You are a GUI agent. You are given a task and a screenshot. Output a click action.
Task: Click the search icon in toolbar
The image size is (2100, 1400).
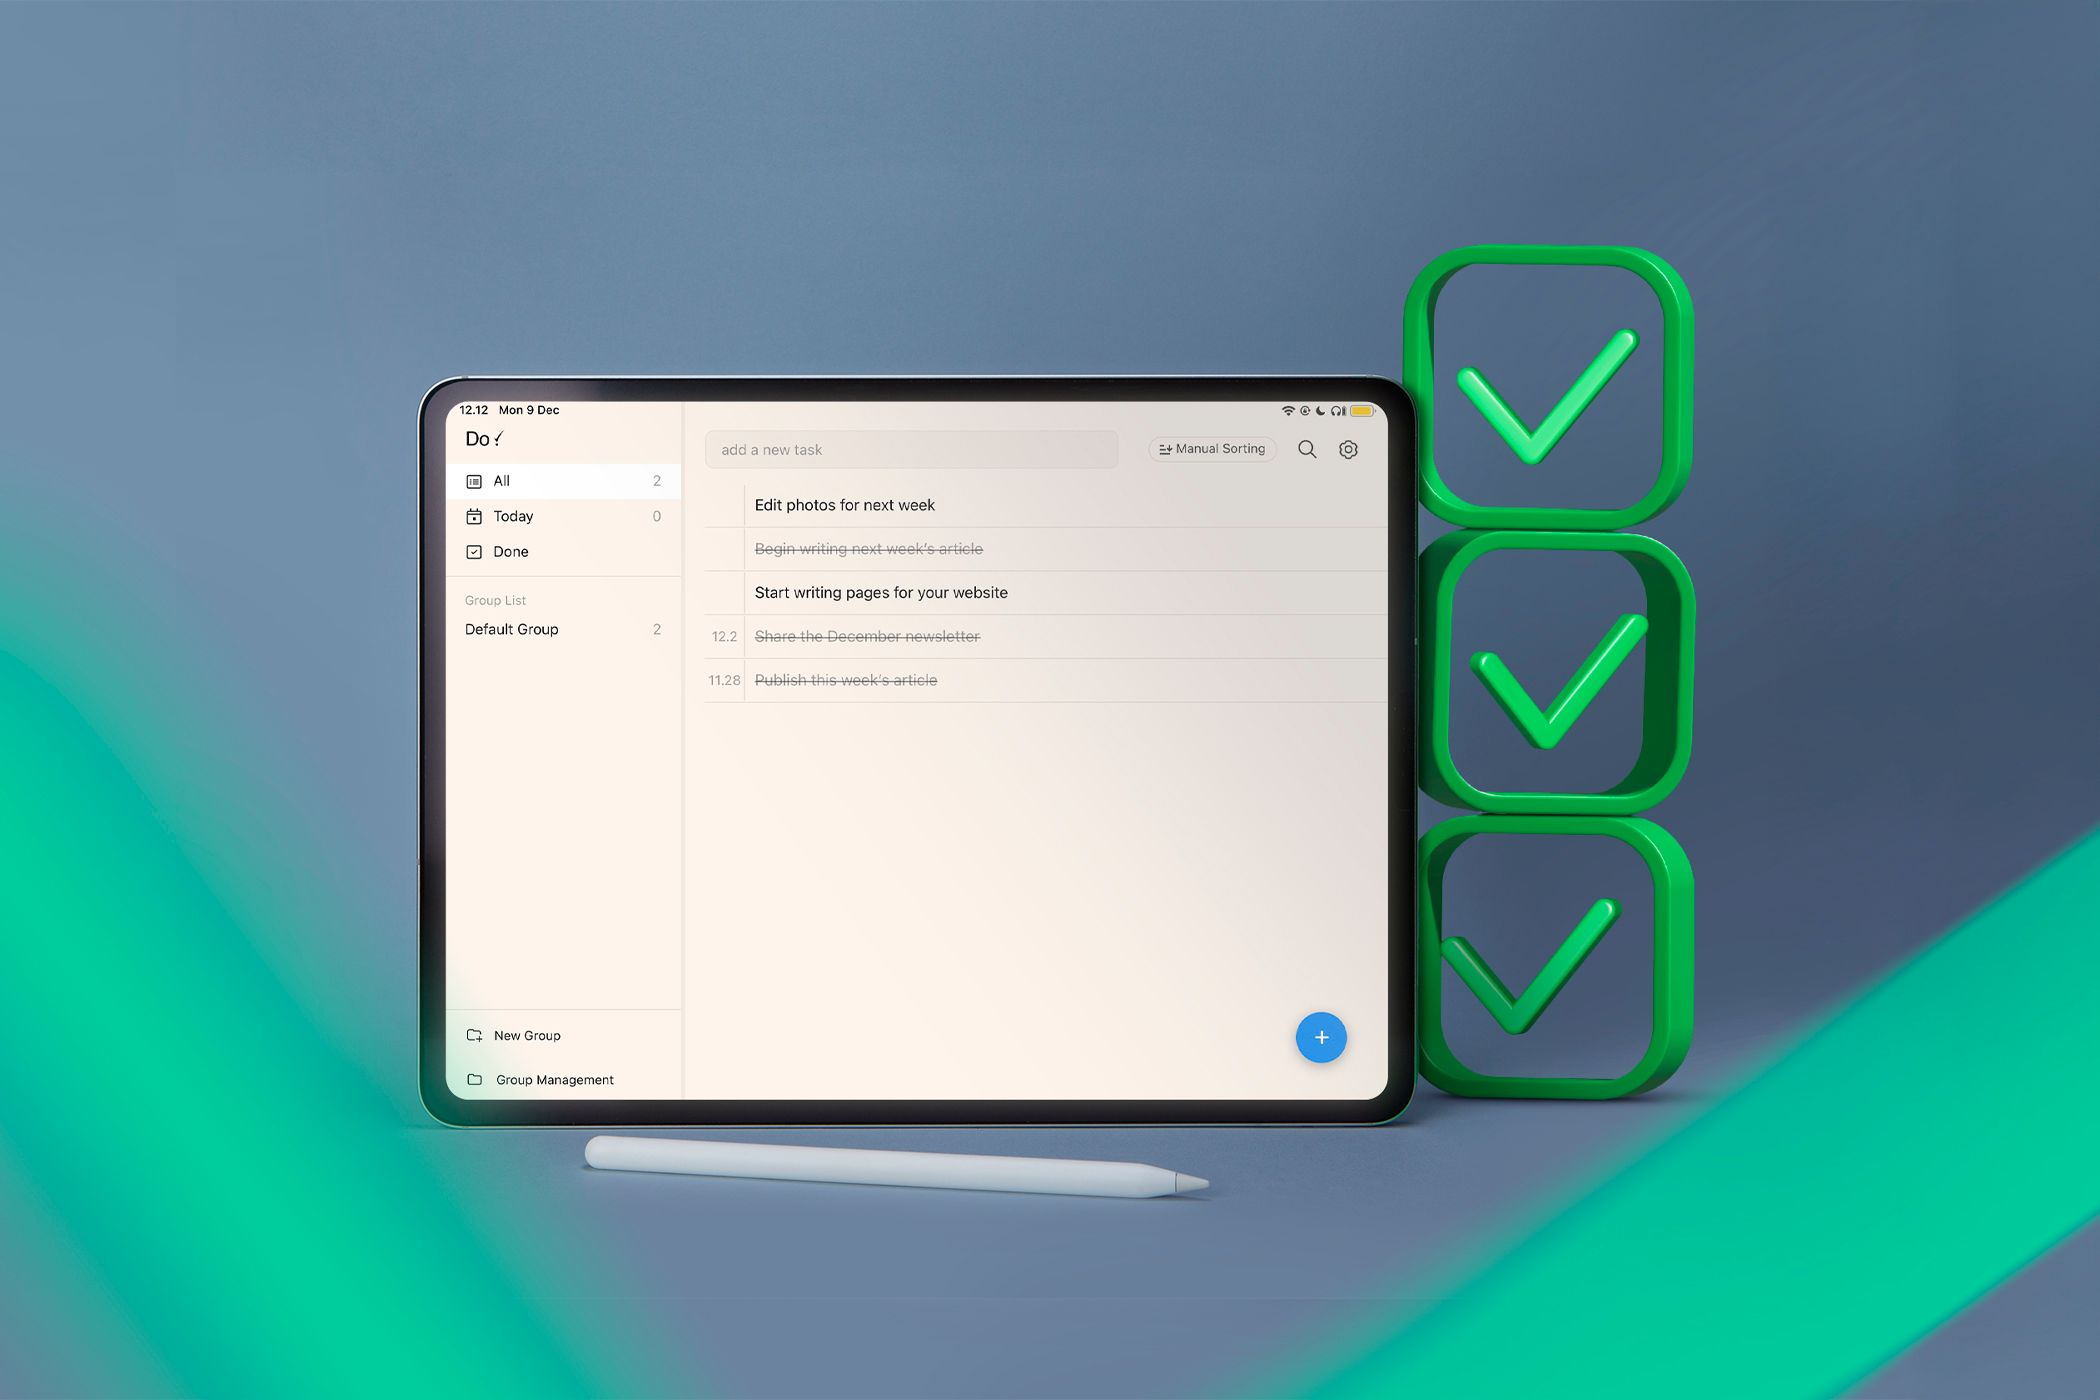point(1306,450)
